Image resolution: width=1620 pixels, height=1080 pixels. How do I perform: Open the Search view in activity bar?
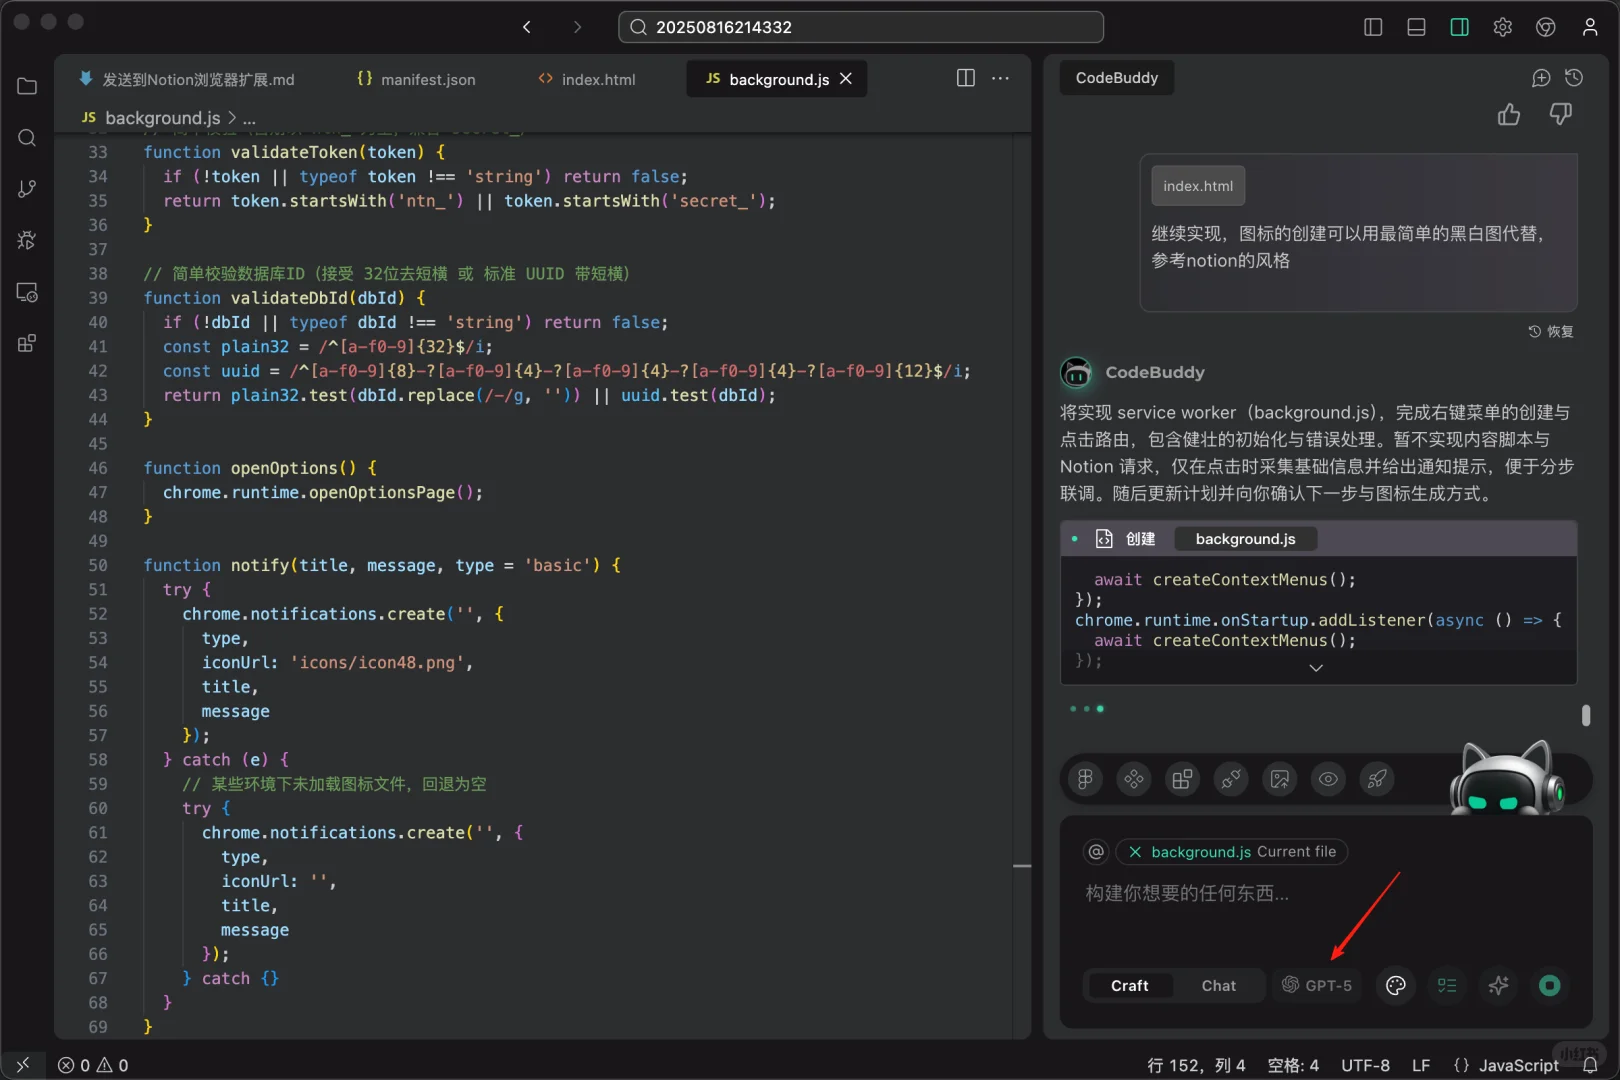[27, 138]
